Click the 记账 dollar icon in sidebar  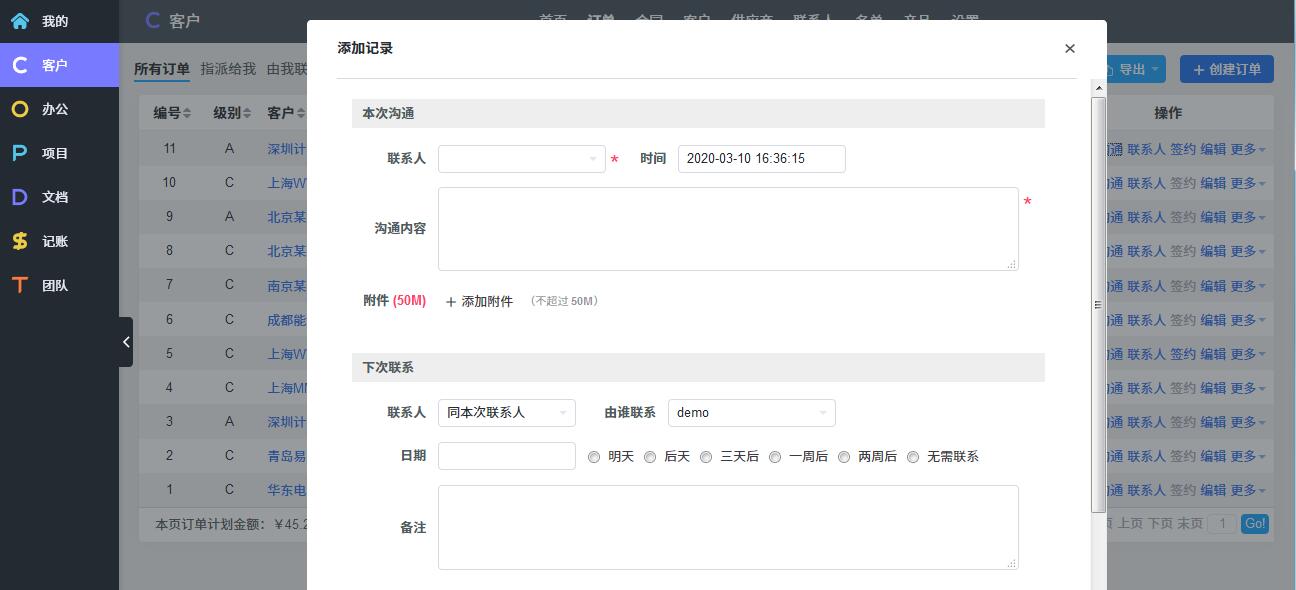click(x=20, y=241)
